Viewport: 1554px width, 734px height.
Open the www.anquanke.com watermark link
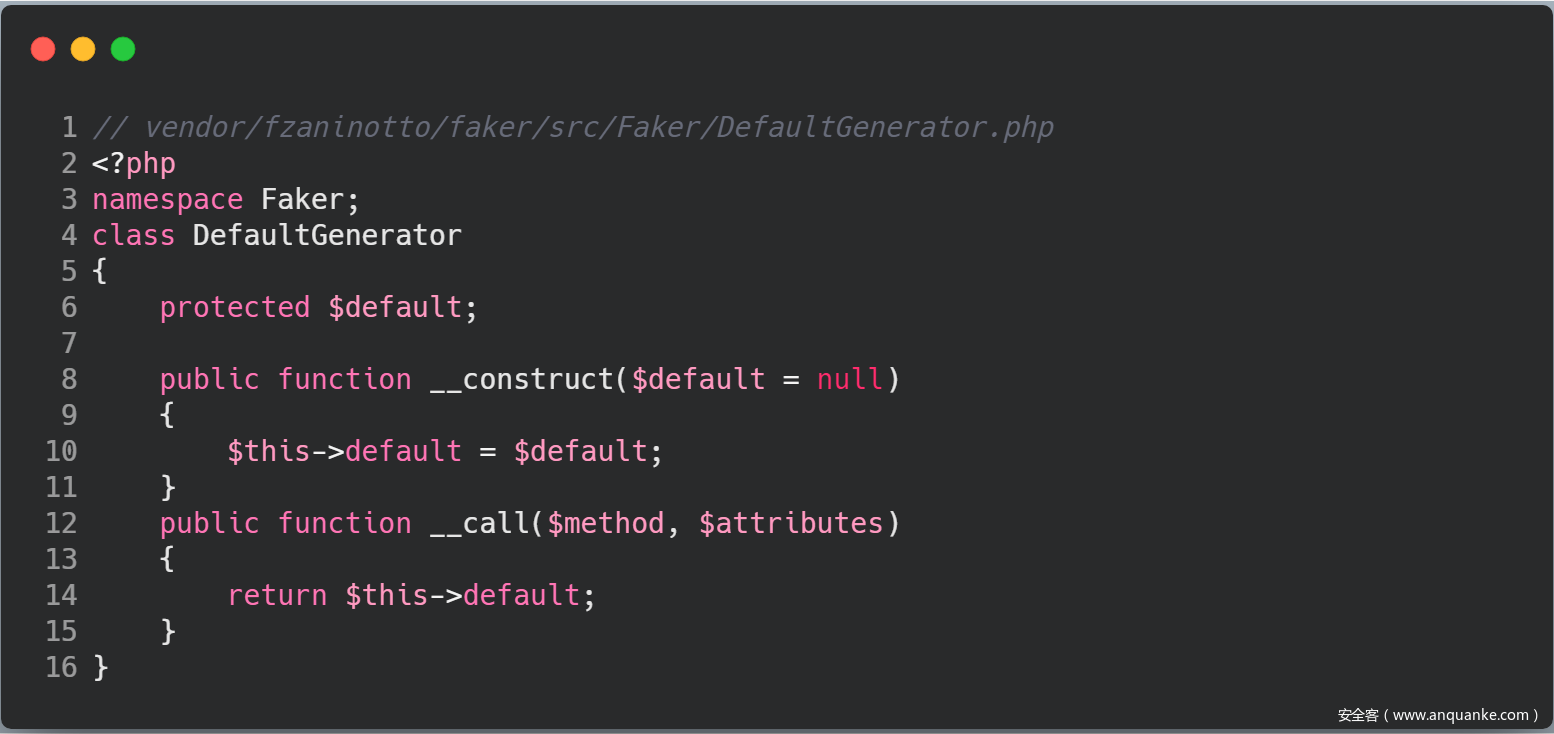pos(1460,715)
